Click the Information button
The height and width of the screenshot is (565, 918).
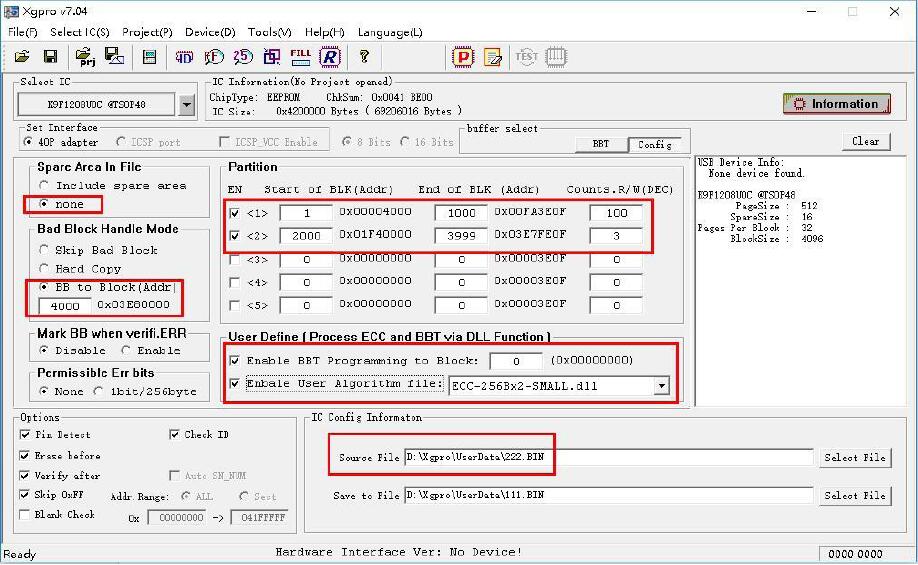[837, 104]
